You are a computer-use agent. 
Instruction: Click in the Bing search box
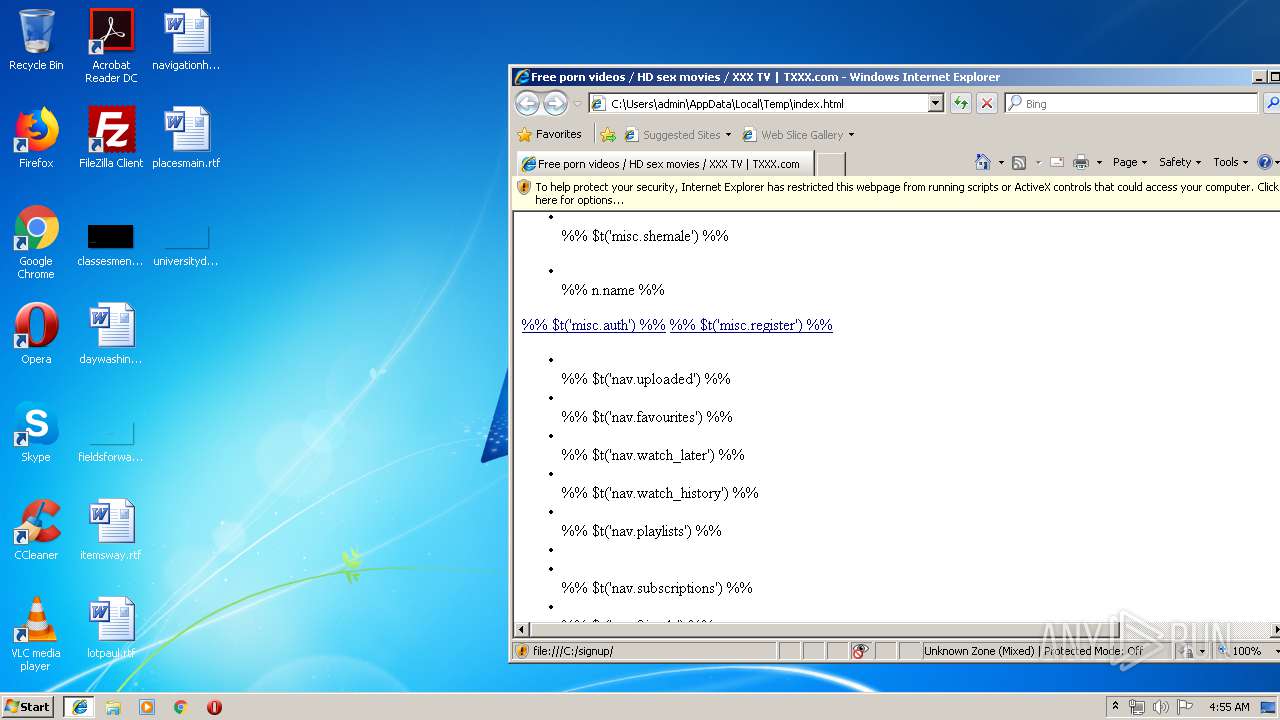click(x=1130, y=103)
